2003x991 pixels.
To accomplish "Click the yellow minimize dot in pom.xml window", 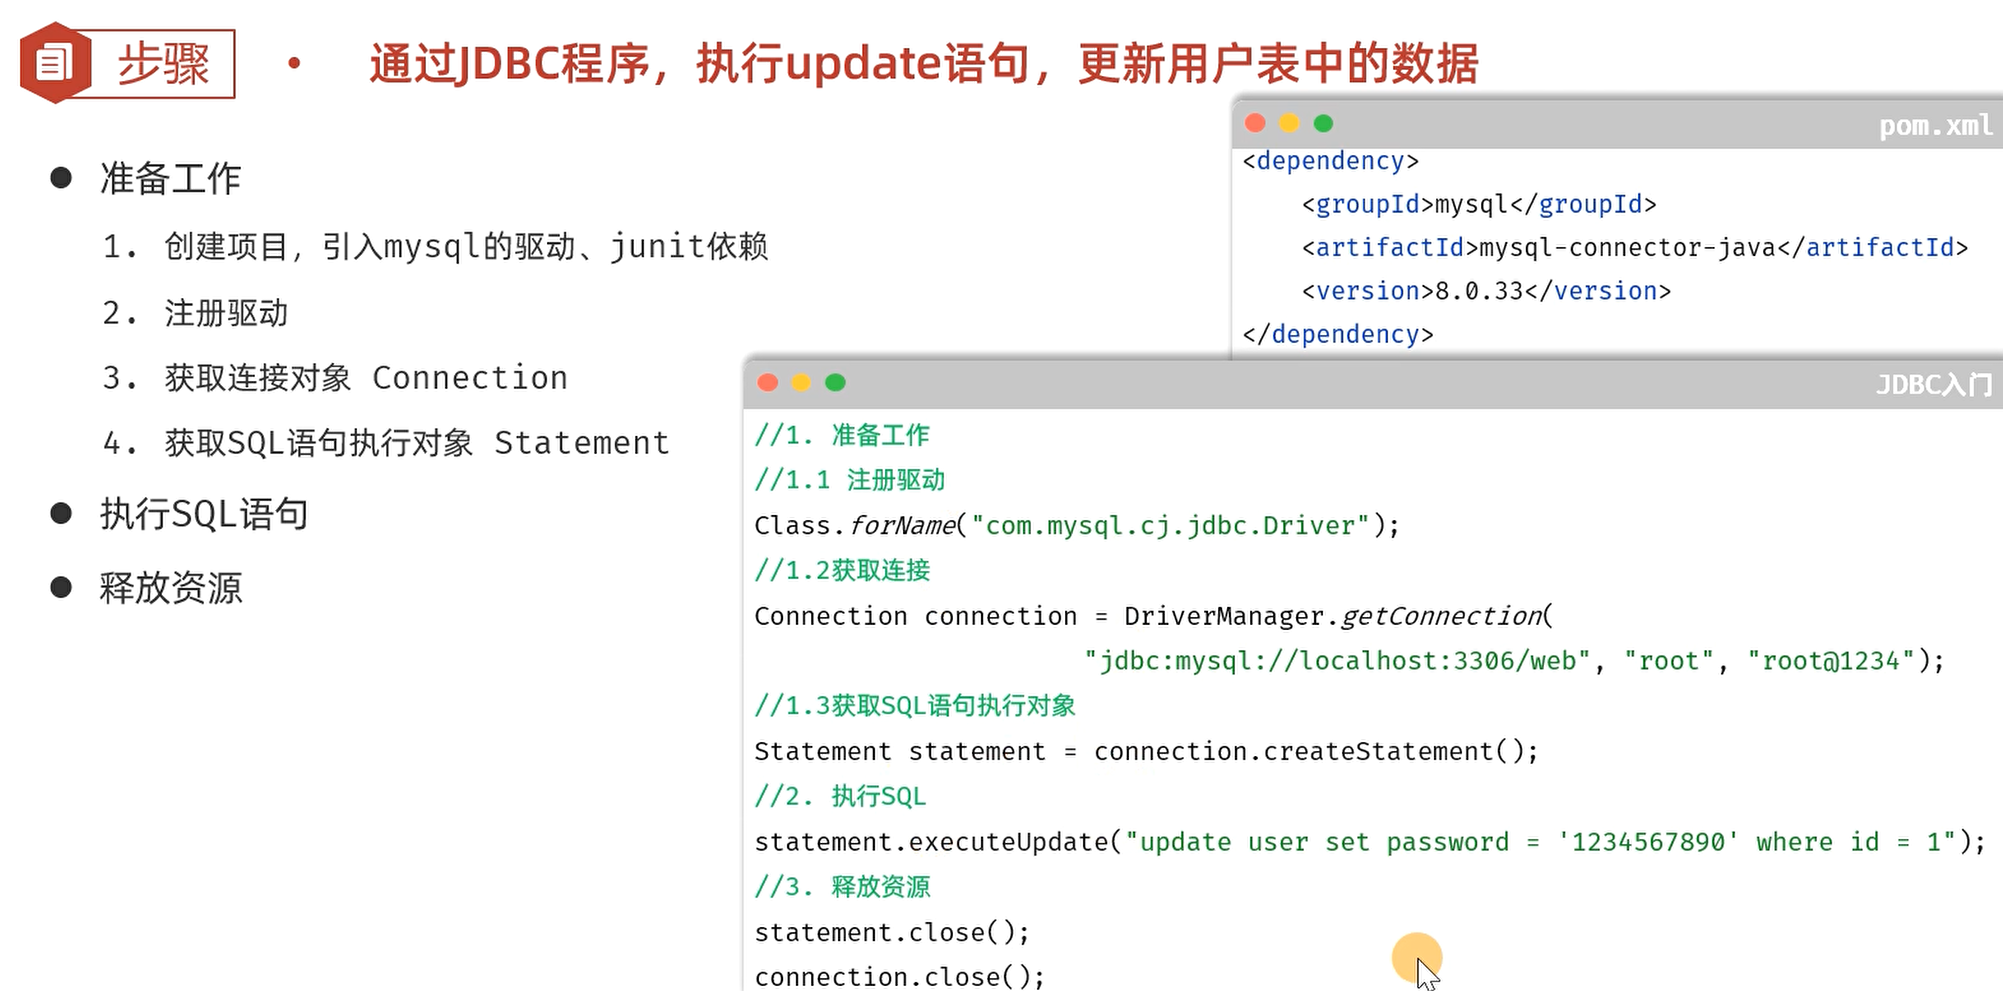I will [1289, 123].
